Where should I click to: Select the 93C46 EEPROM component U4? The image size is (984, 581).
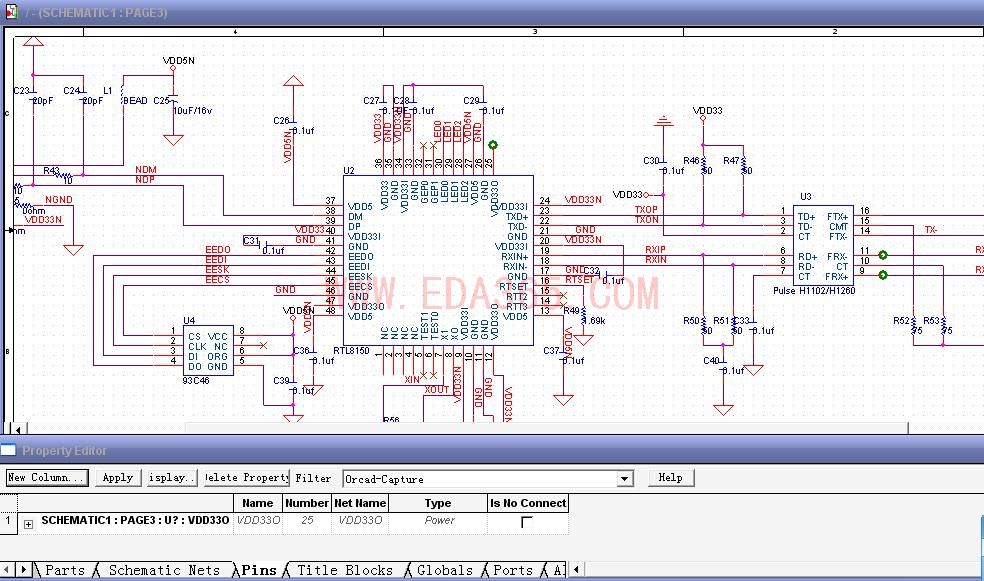[x=208, y=351]
